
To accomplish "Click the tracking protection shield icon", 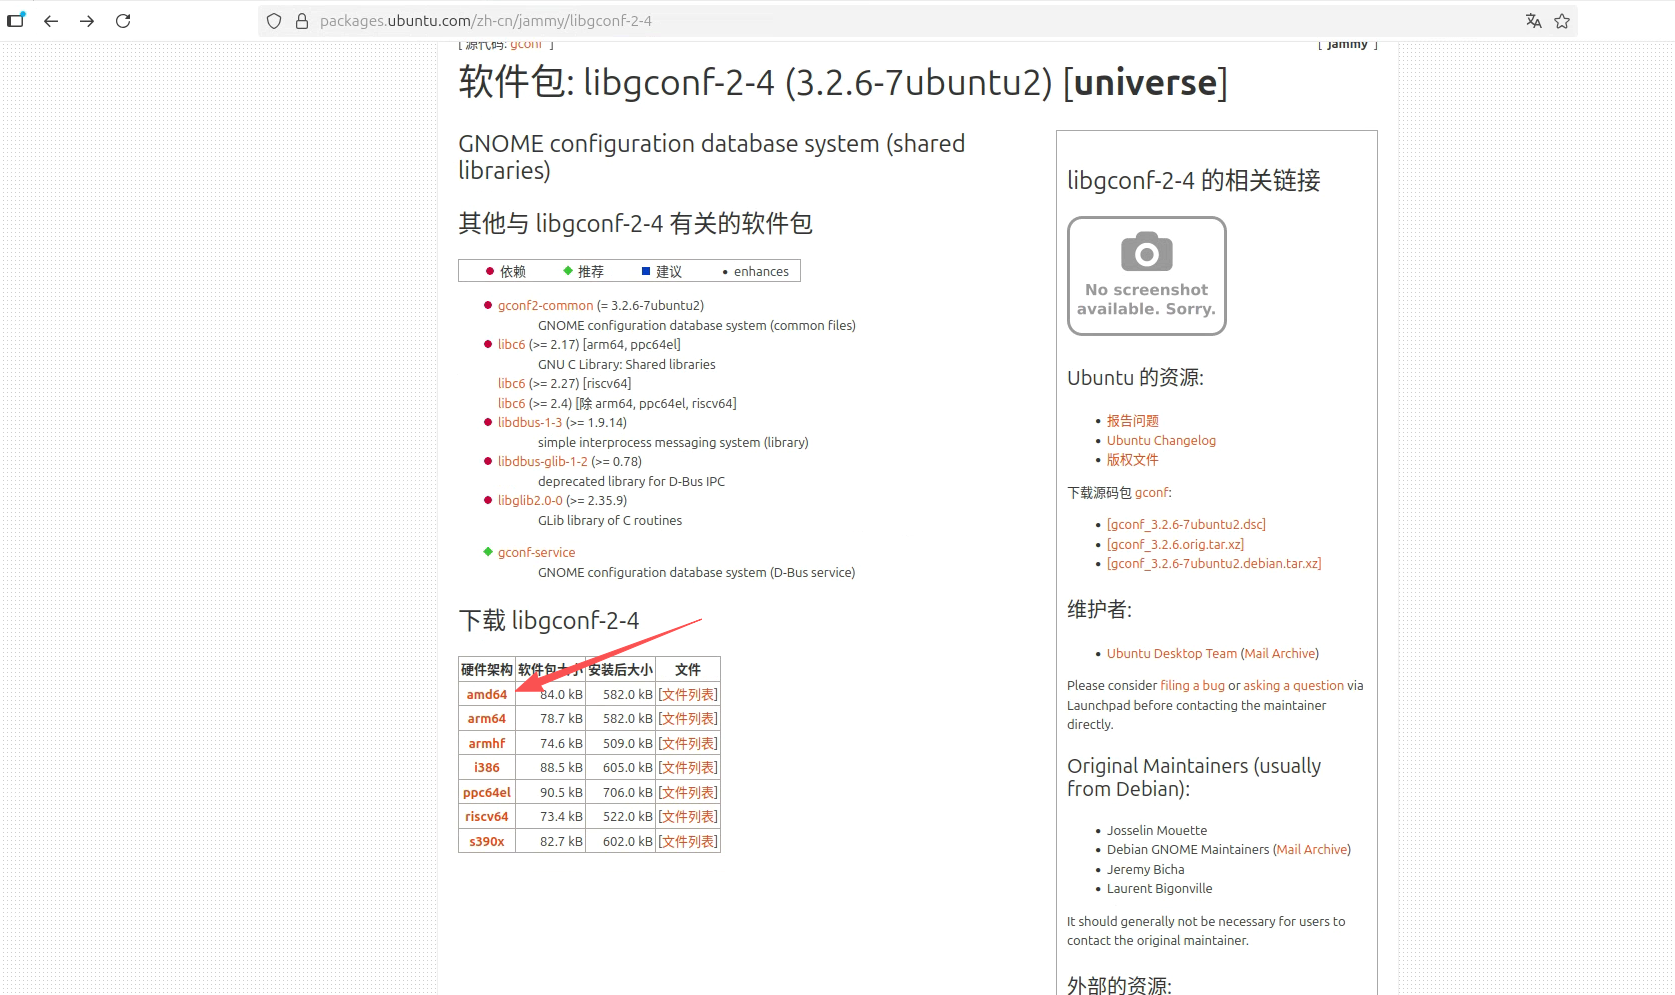I will [x=273, y=20].
